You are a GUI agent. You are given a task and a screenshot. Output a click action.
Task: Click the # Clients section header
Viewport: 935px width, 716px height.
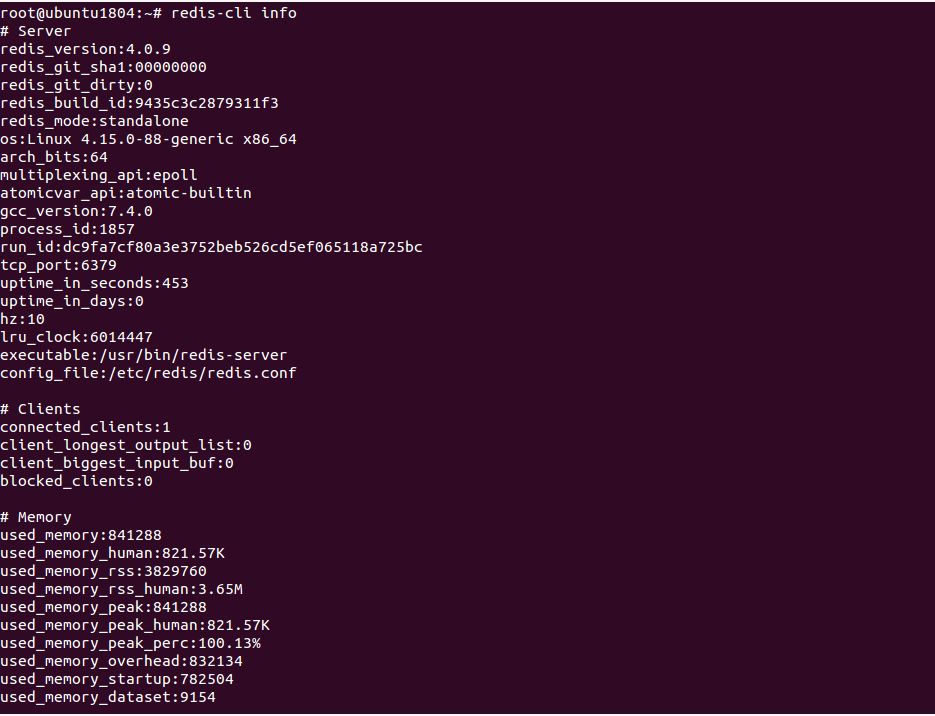tap(40, 409)
